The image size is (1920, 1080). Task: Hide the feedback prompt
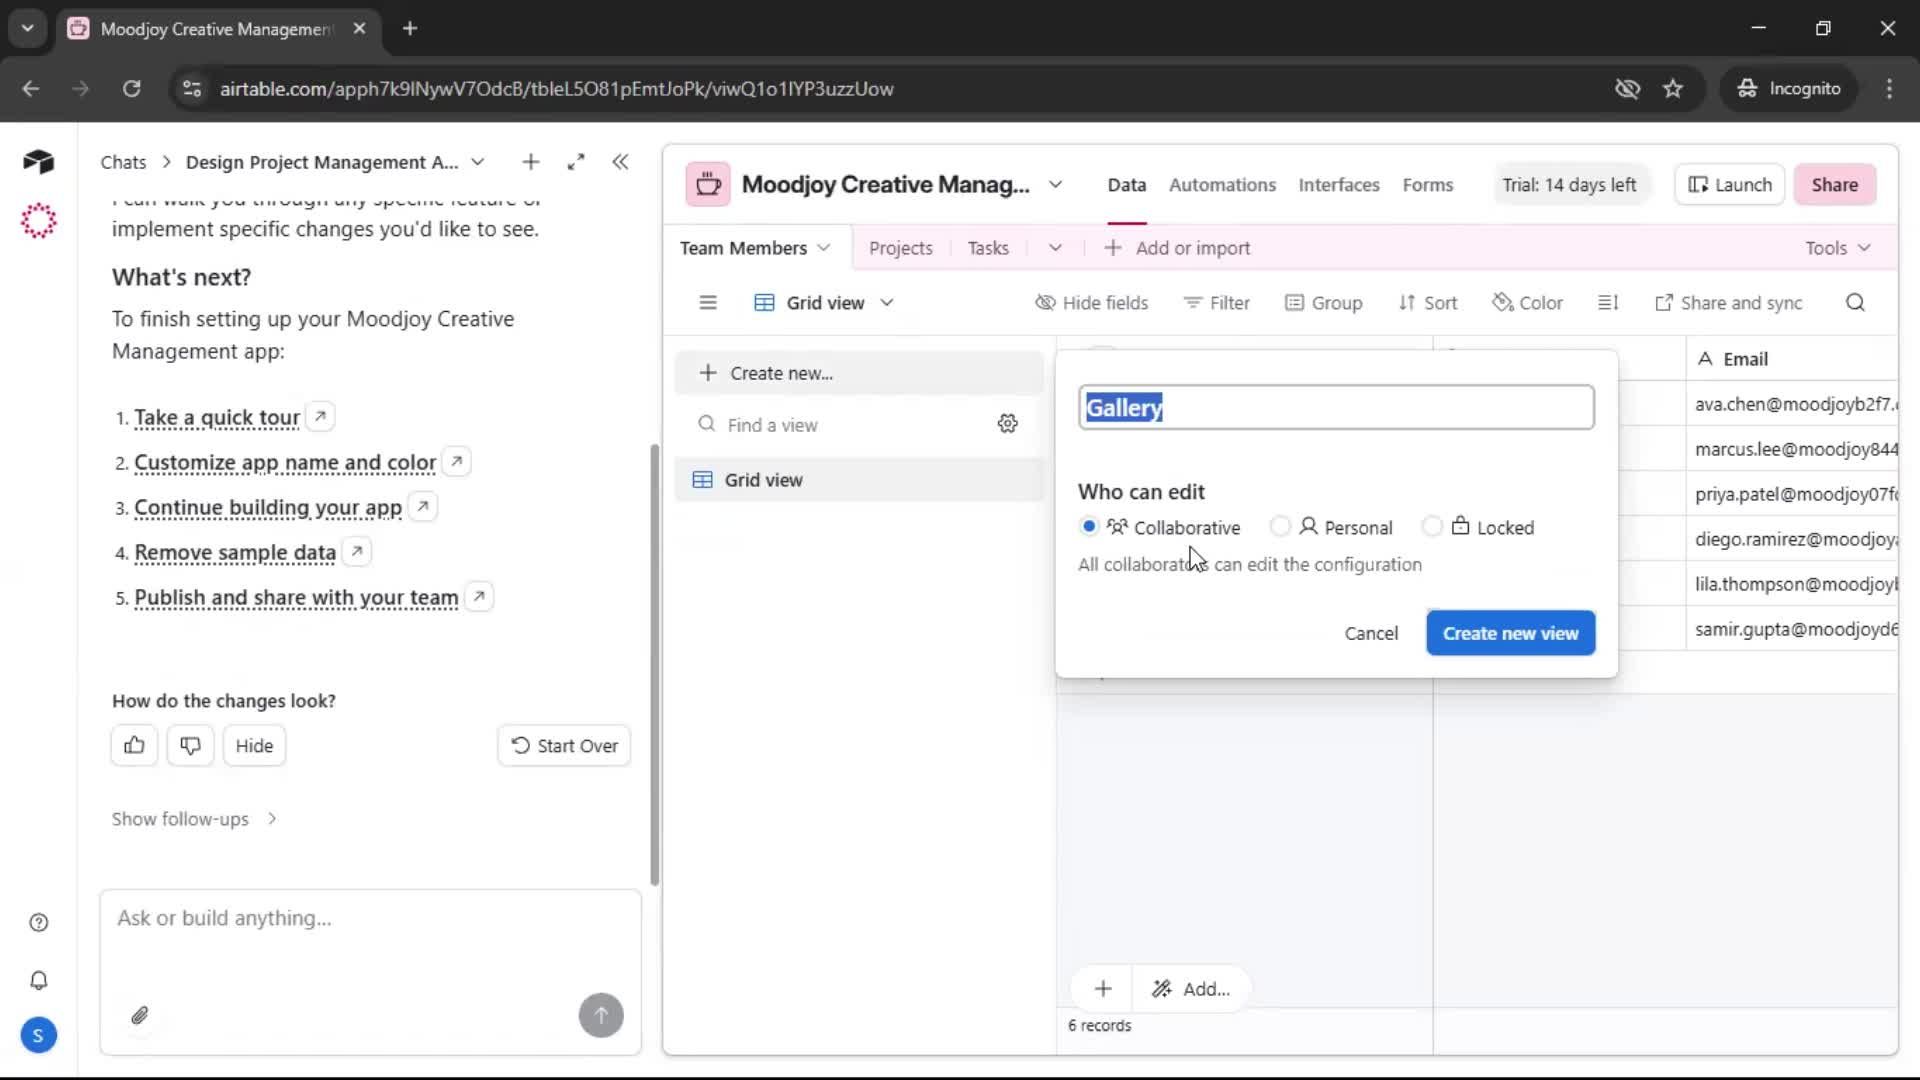click(254, 745)
